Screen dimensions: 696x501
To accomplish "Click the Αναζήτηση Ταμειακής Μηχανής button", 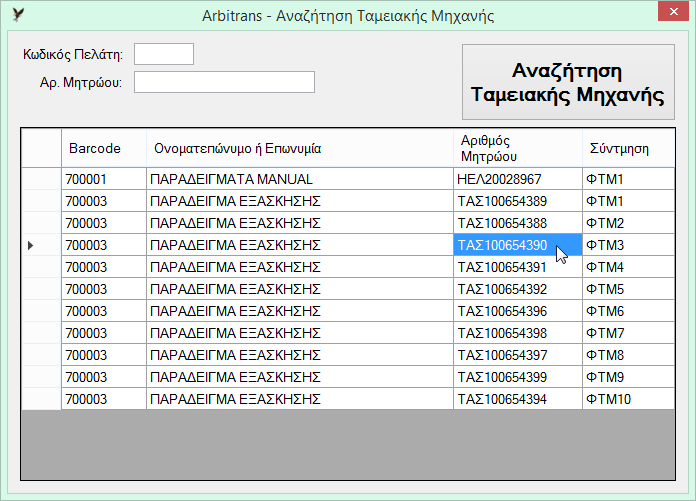I will pyautogui.click(x=568, y=82).
